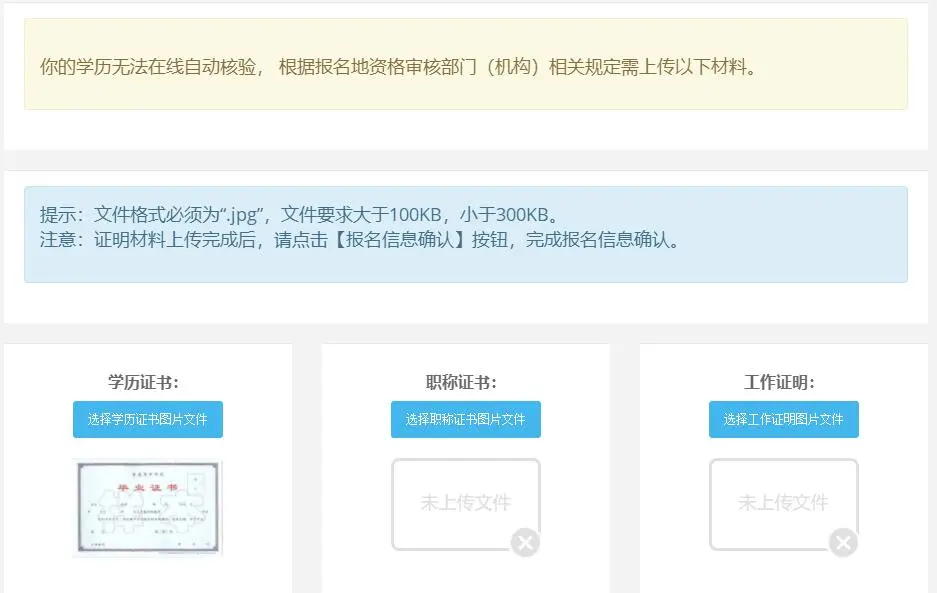Click the X icon on 工作证明 placeholder
This screenshot has height=593, width=937.
843,543
